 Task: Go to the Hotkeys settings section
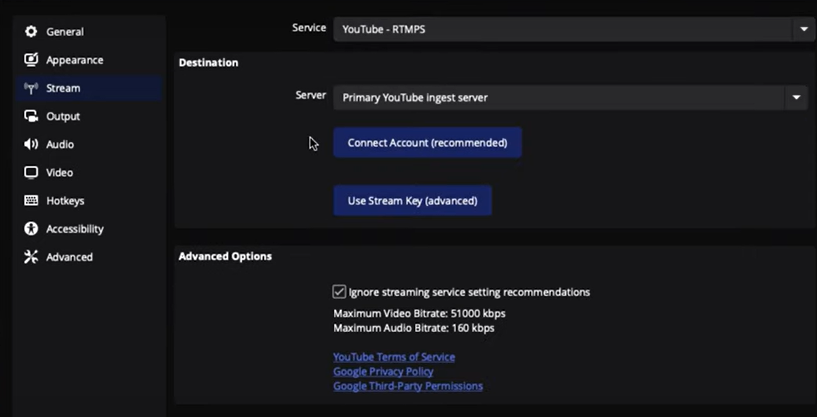coord(65,201)
